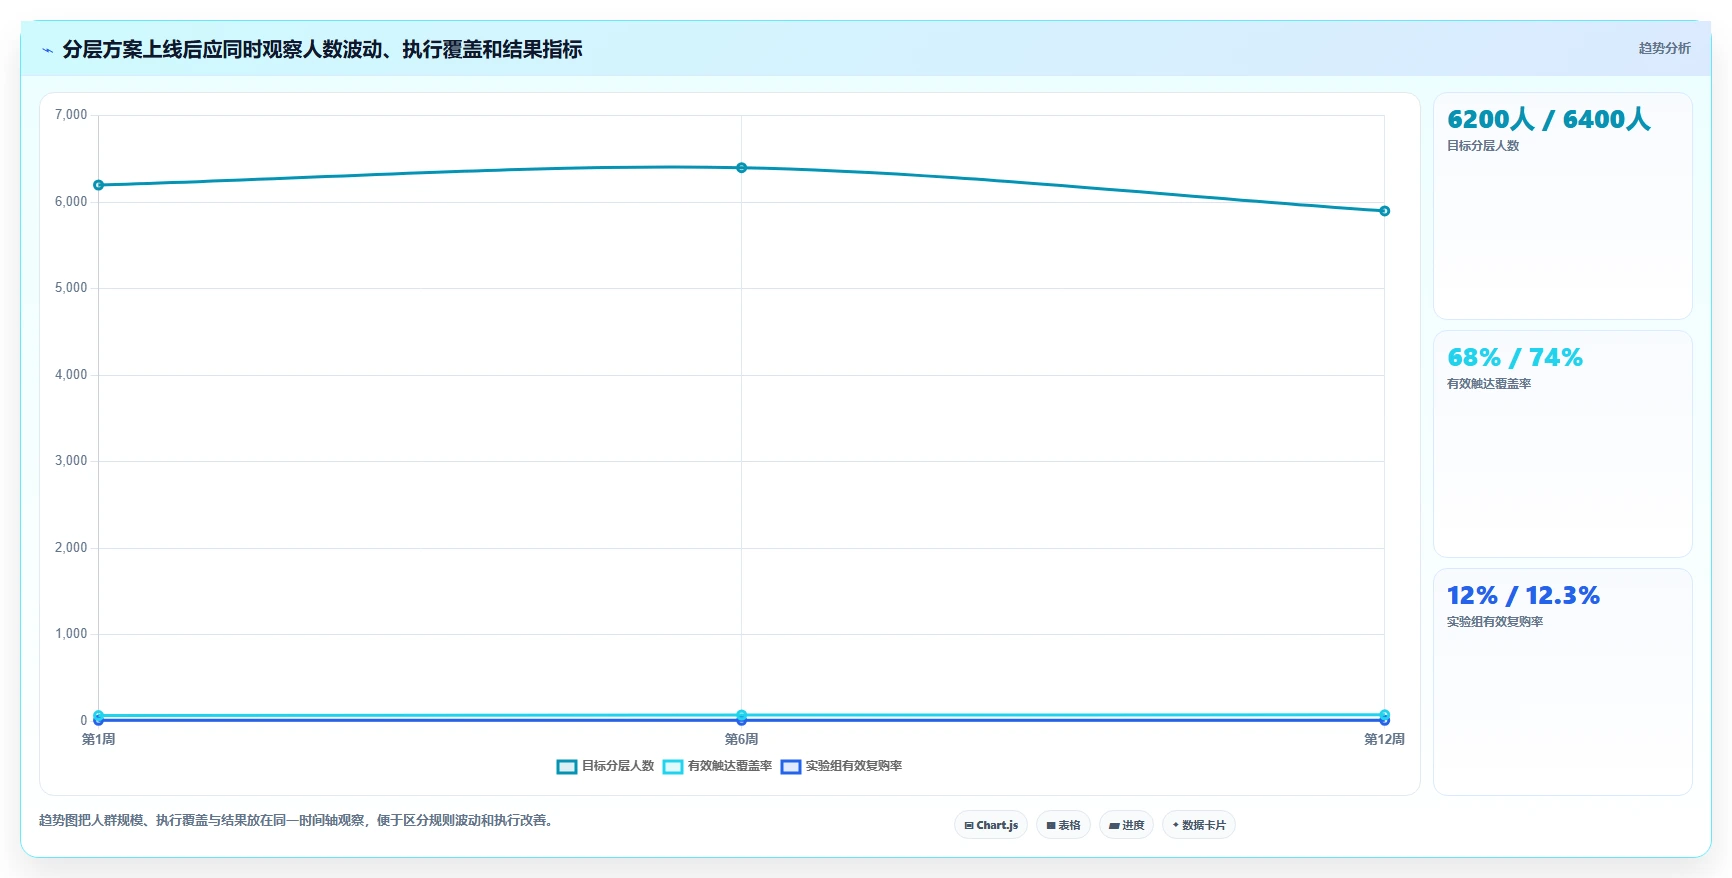Click the 目标分层人数 legend label
Screen dimensions: 1732x878
(618, 766)
